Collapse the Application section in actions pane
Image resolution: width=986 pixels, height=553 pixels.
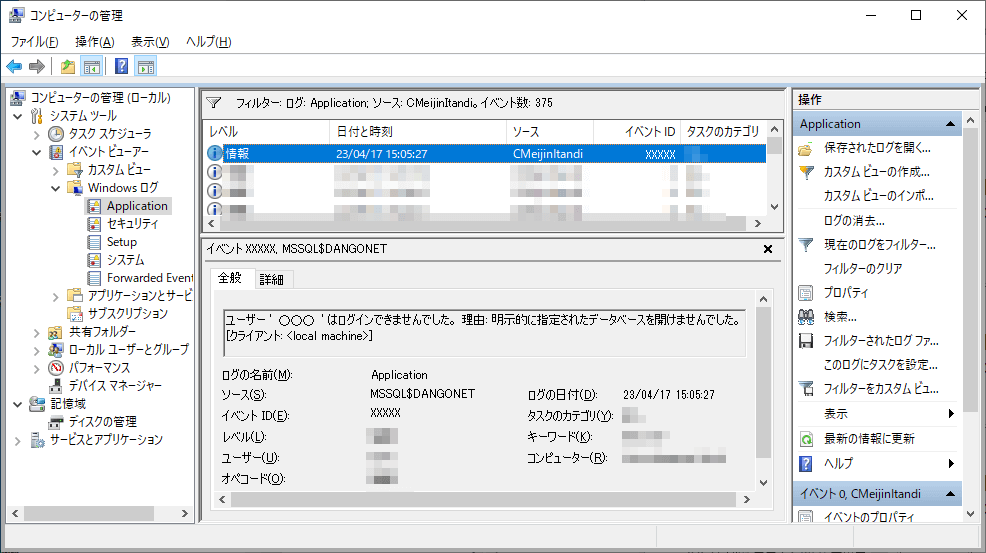coord(950,124)
